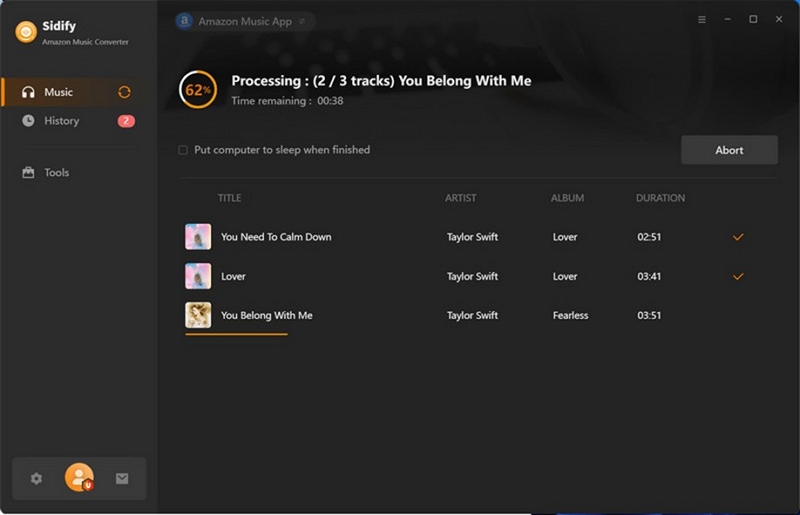800x515 pixels.
Task: Click the converting spinner icon beside Music
Action: coord(124,92)
